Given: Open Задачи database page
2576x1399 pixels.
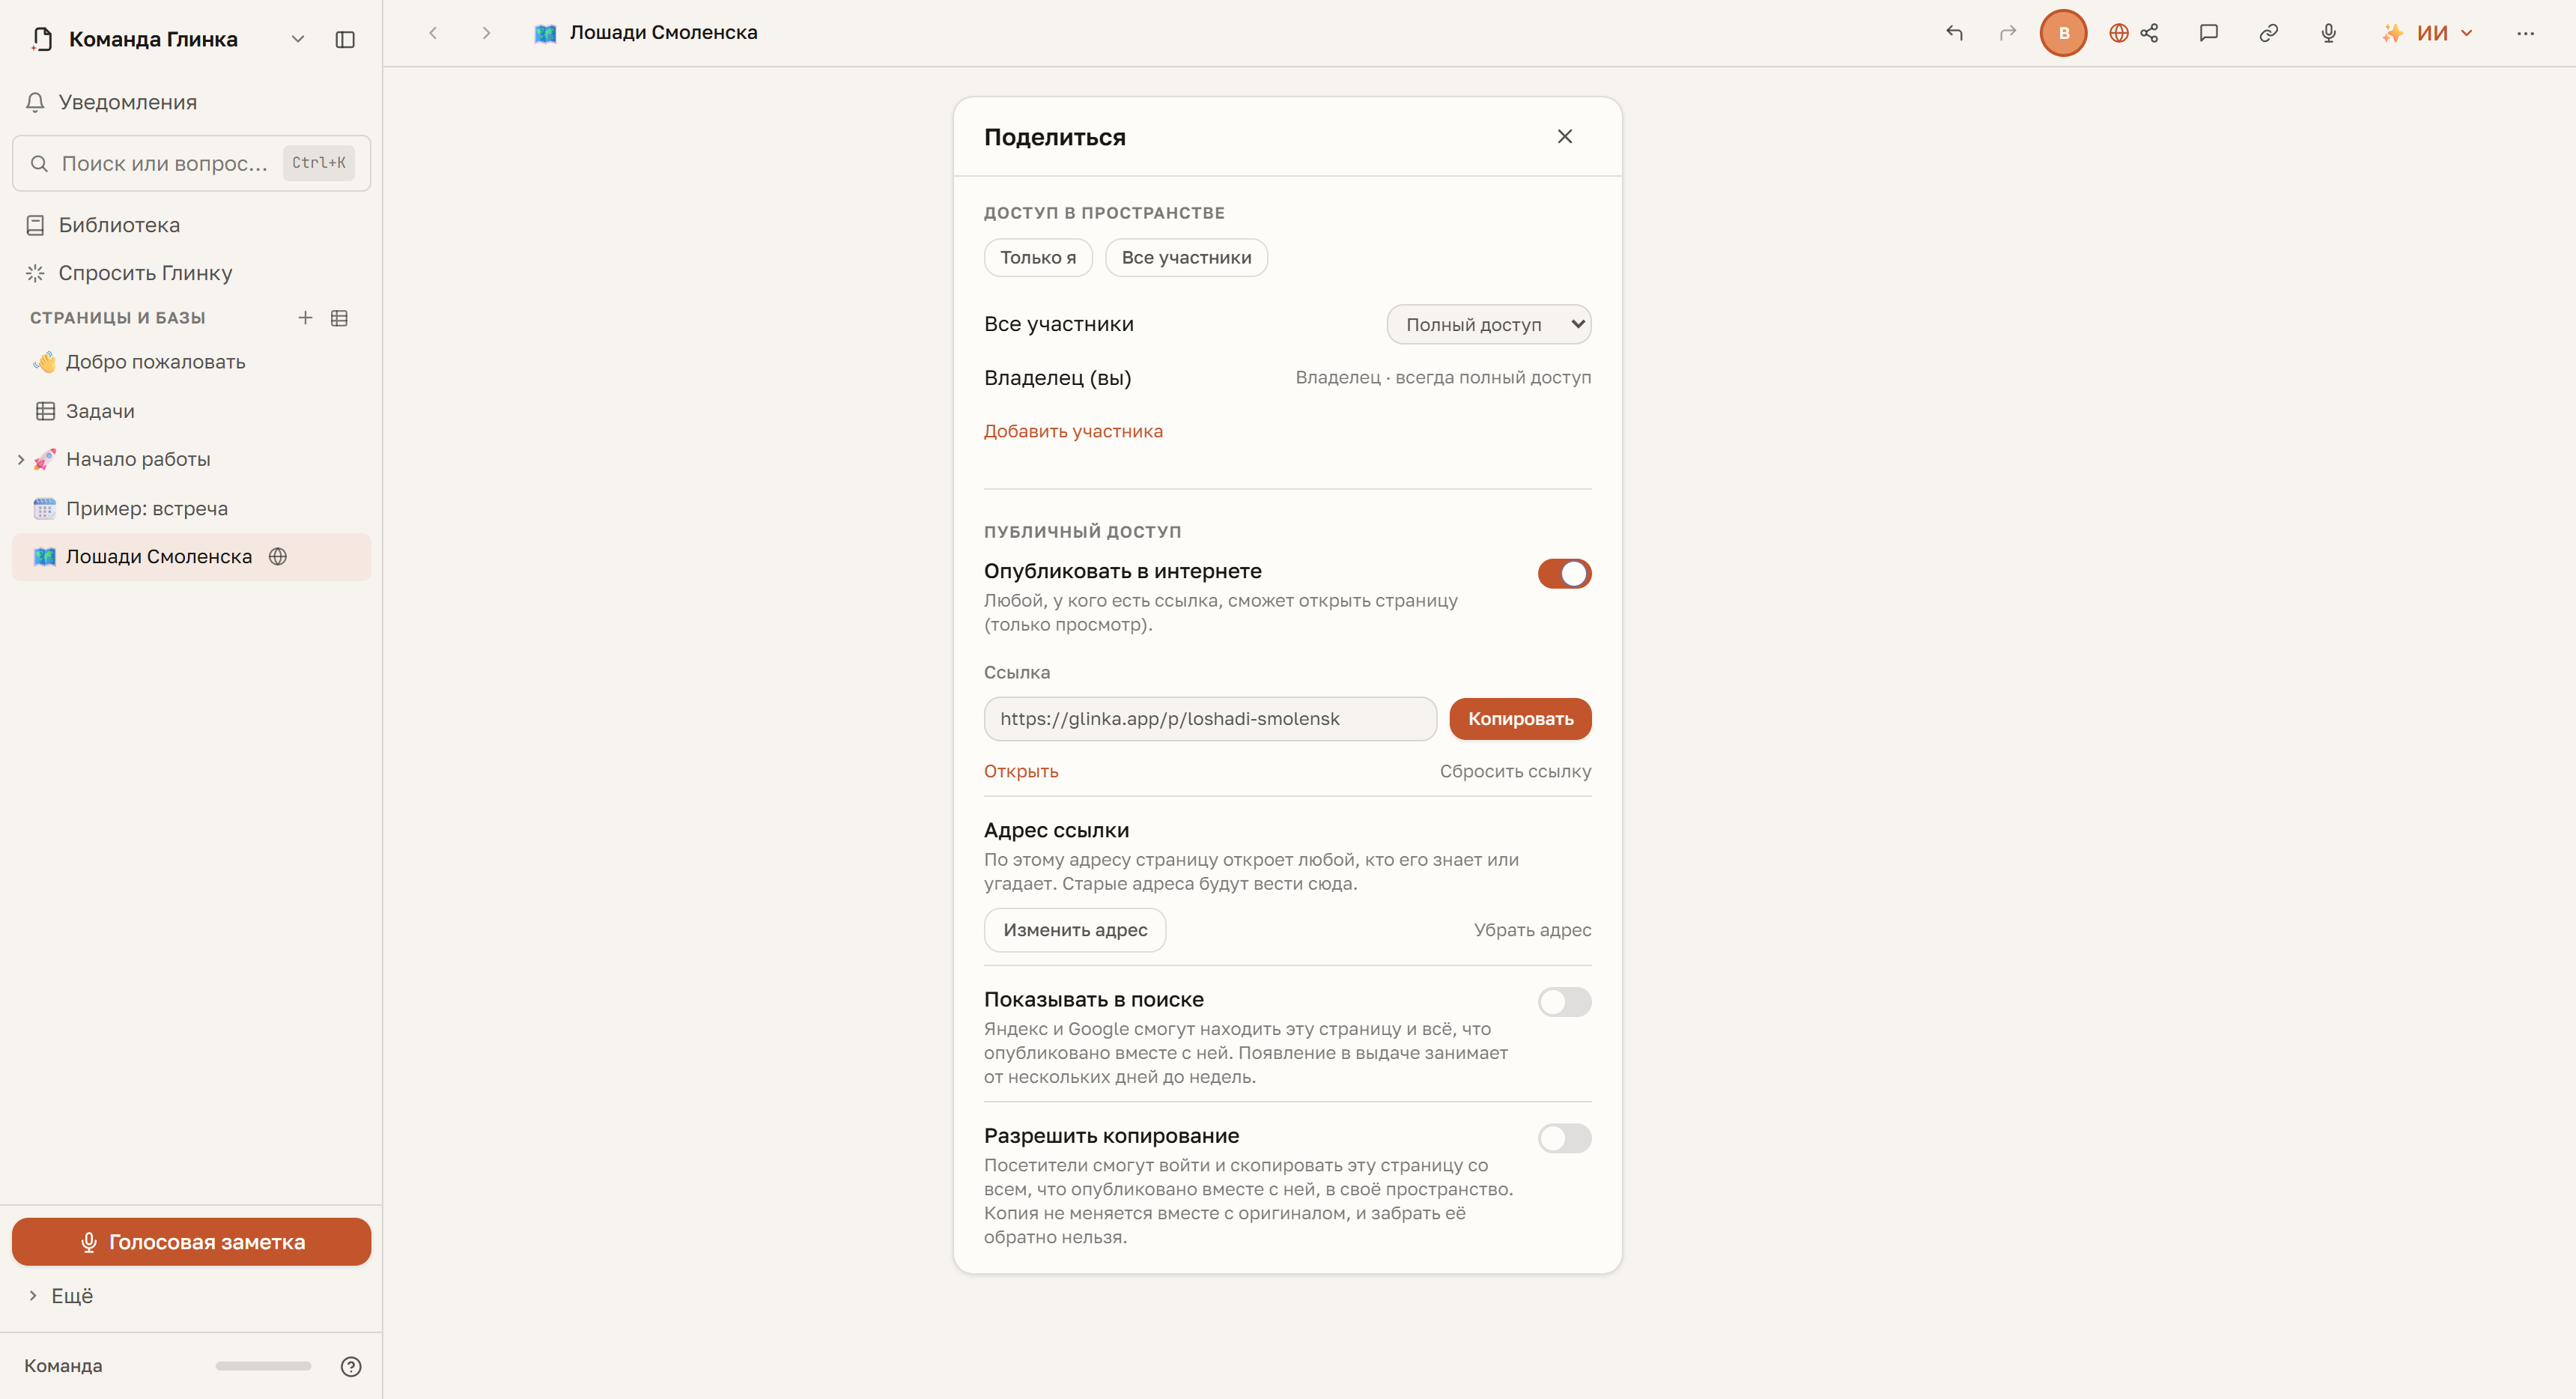Looking at the screenshot, I should pos(191,410).
